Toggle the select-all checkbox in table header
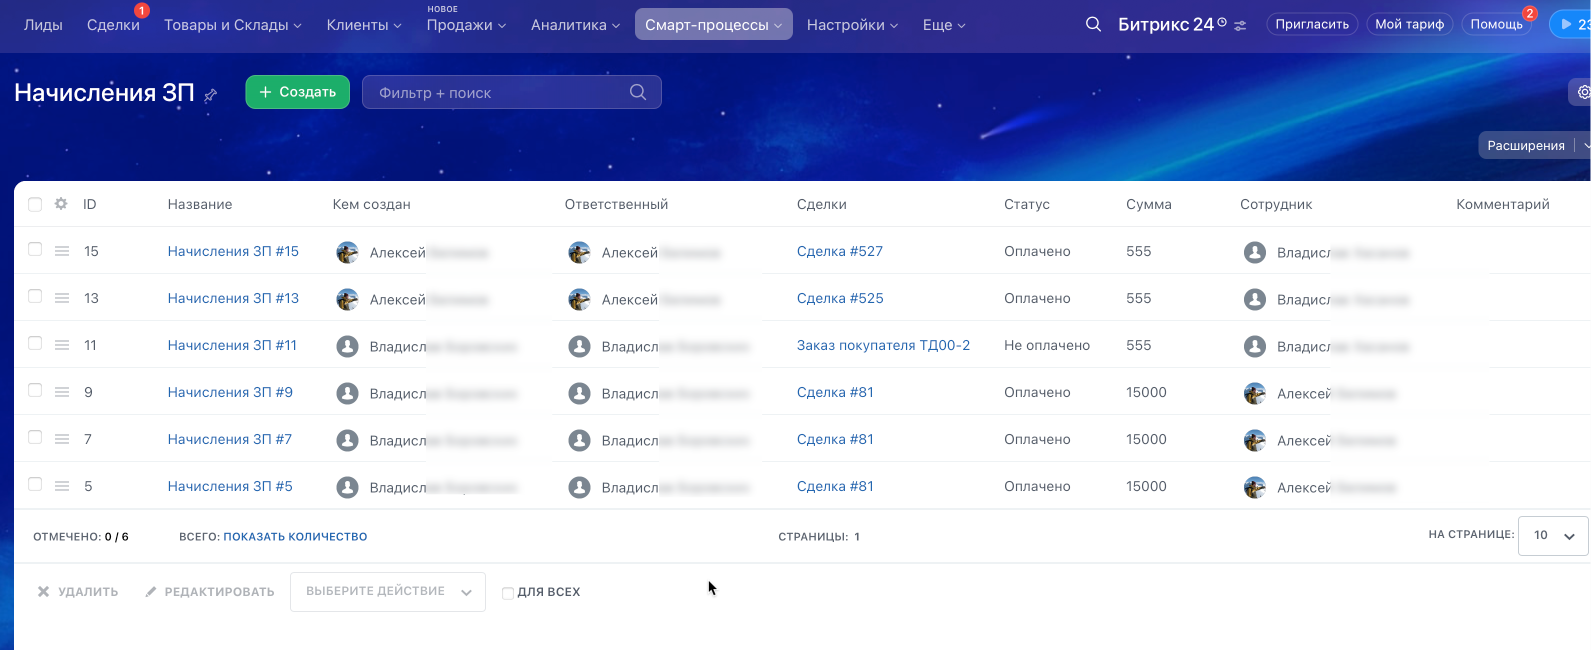1591x650 pixels. [35, 204]
